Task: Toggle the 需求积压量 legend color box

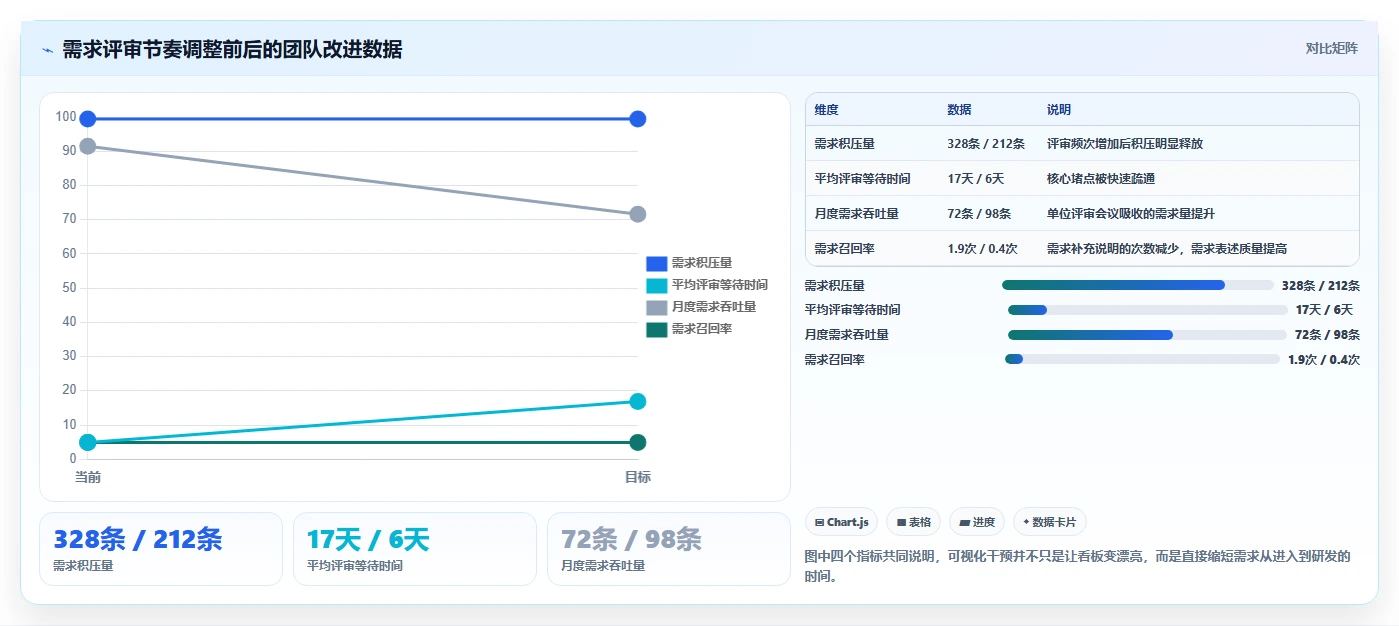Action: click(x=656, y=264)
